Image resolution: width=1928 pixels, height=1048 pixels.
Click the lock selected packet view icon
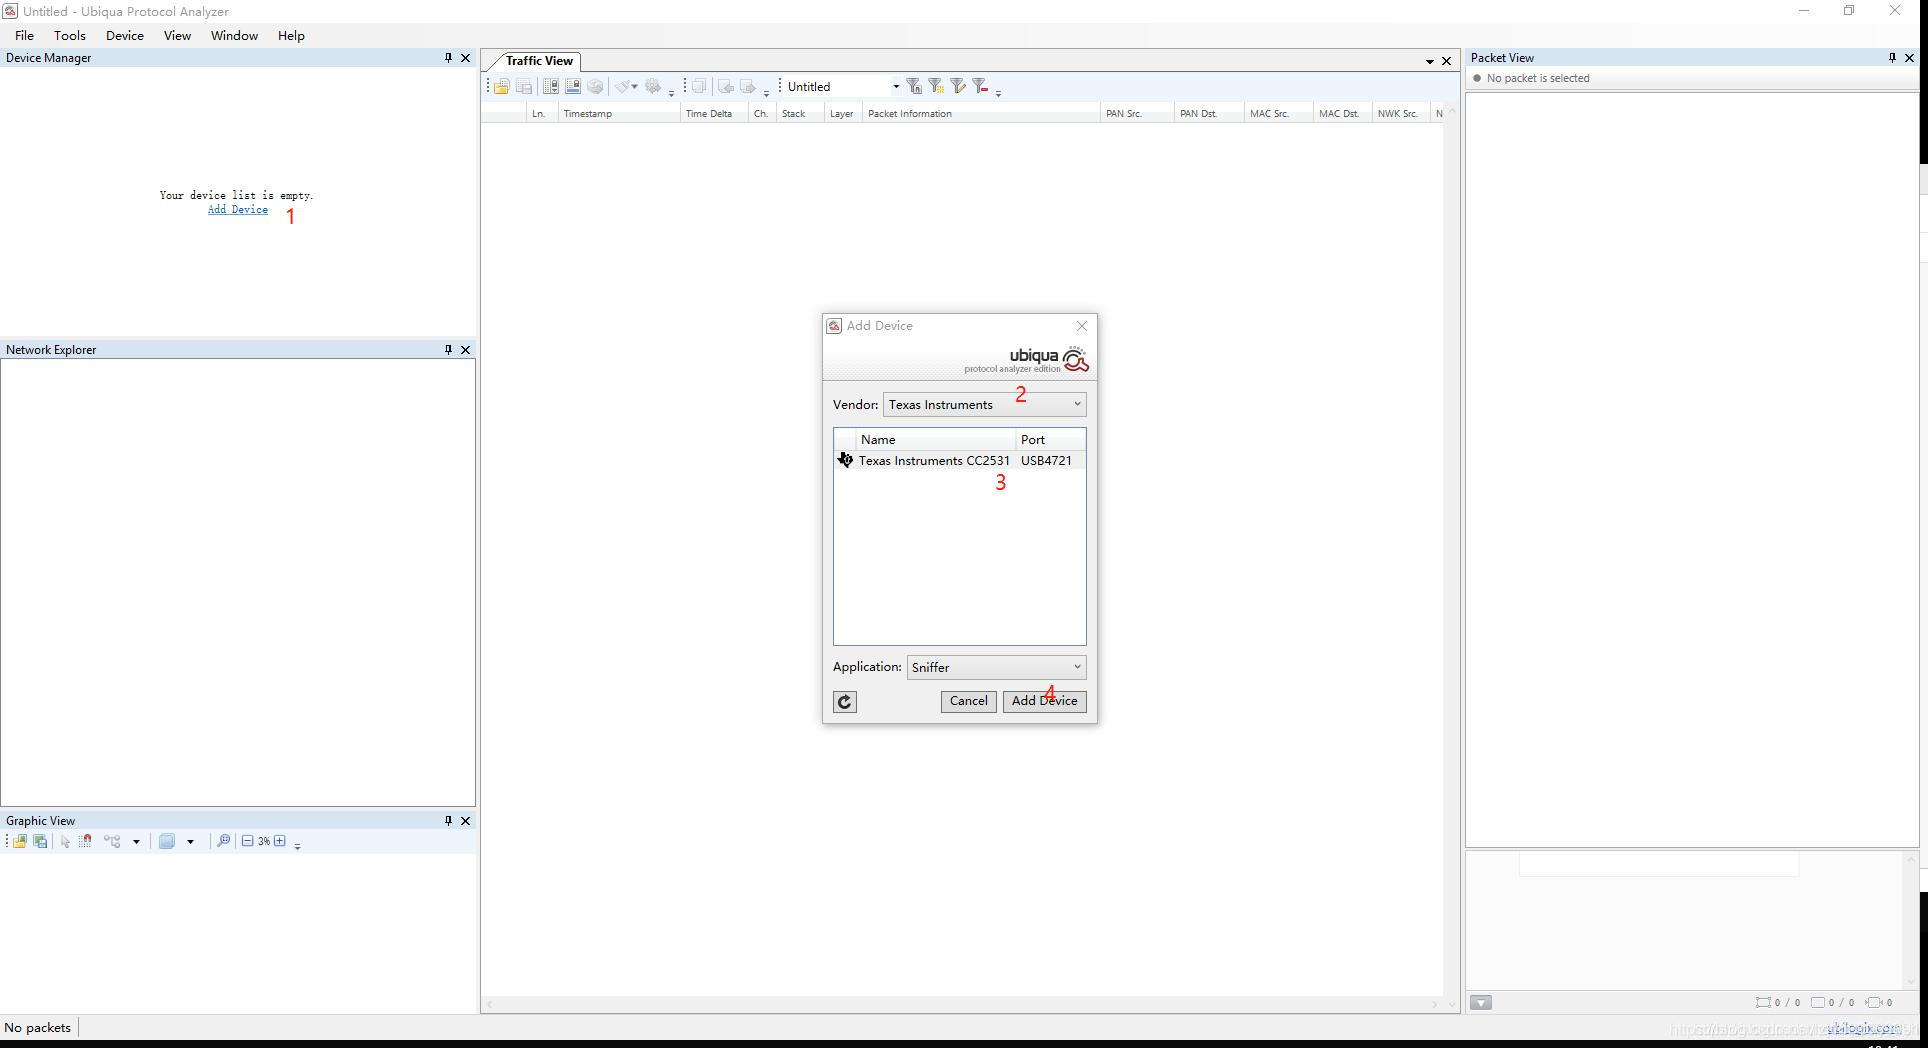click(573, 87)
